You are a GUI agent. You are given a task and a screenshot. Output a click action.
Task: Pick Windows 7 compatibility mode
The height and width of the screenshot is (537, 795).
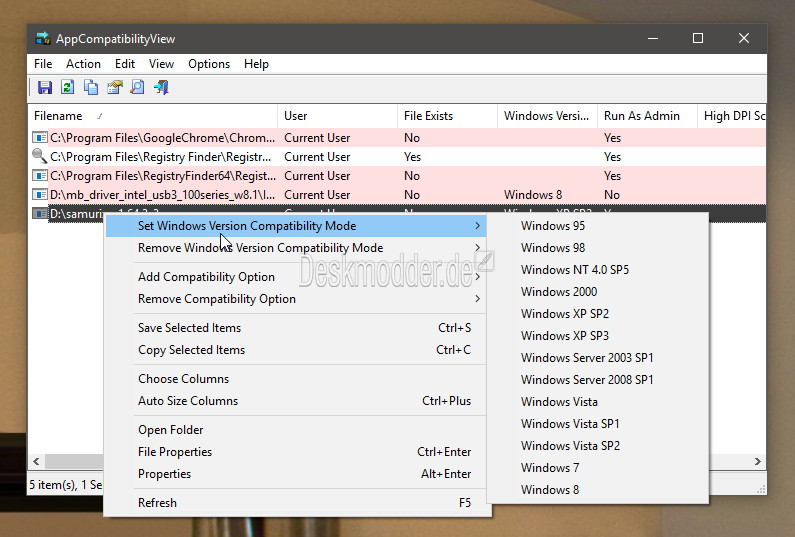pyautogui.click(x=597, y=468)
